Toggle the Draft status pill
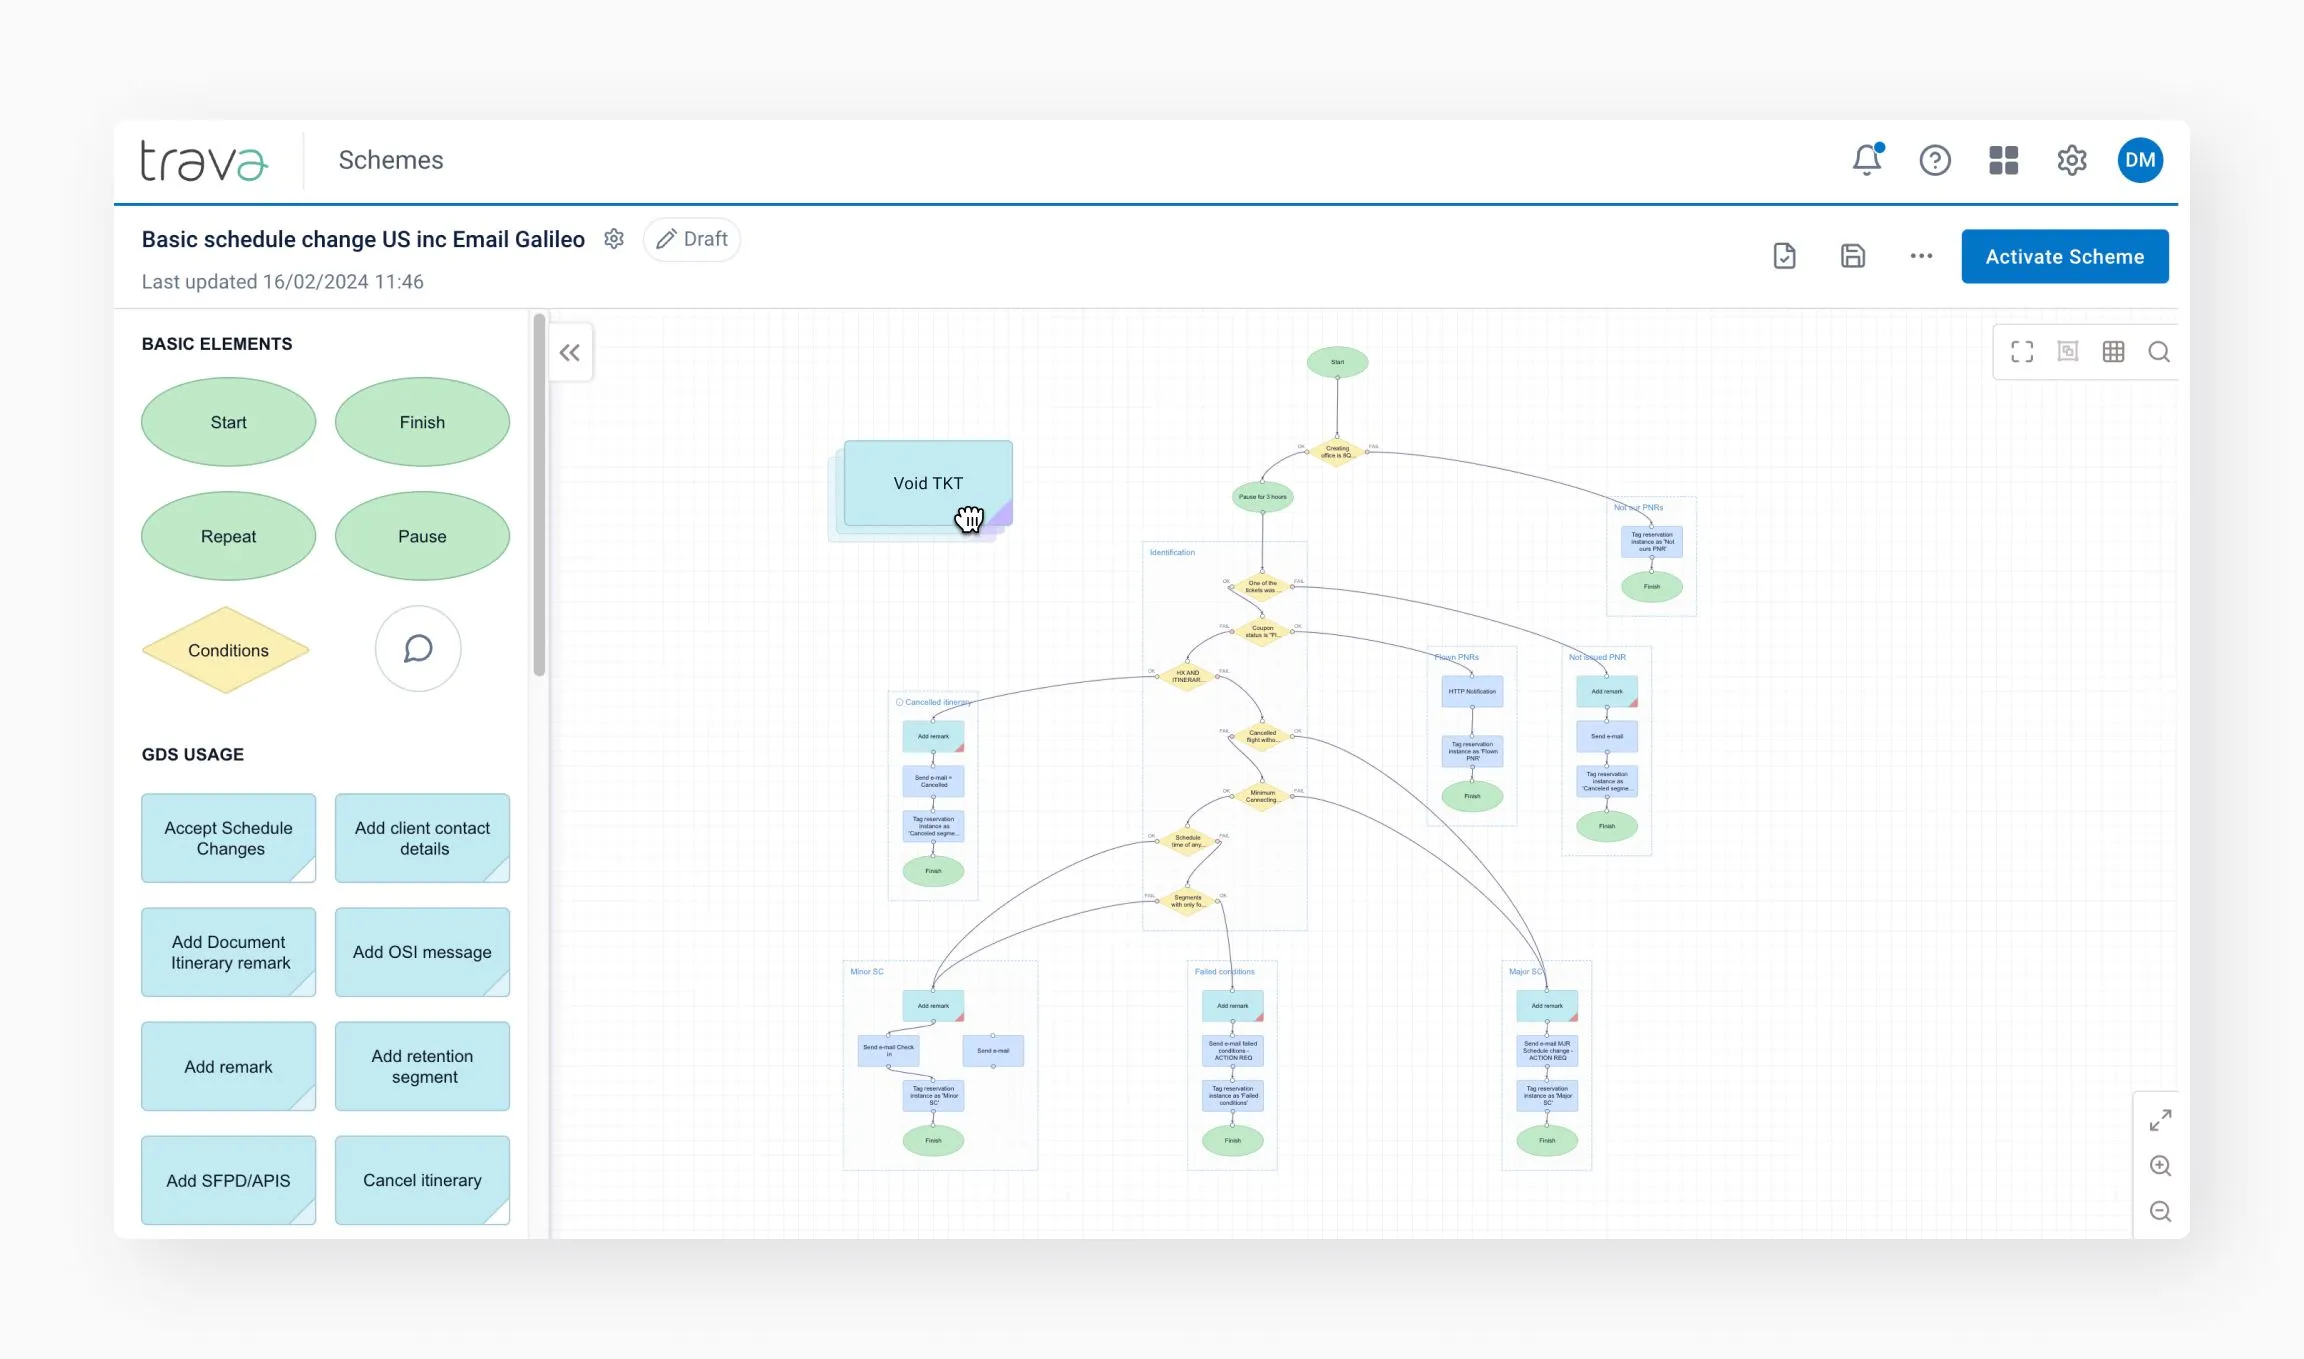The width and height of the screenshot is (2304, 1359). pyautogui.click(x=692, y=239)
